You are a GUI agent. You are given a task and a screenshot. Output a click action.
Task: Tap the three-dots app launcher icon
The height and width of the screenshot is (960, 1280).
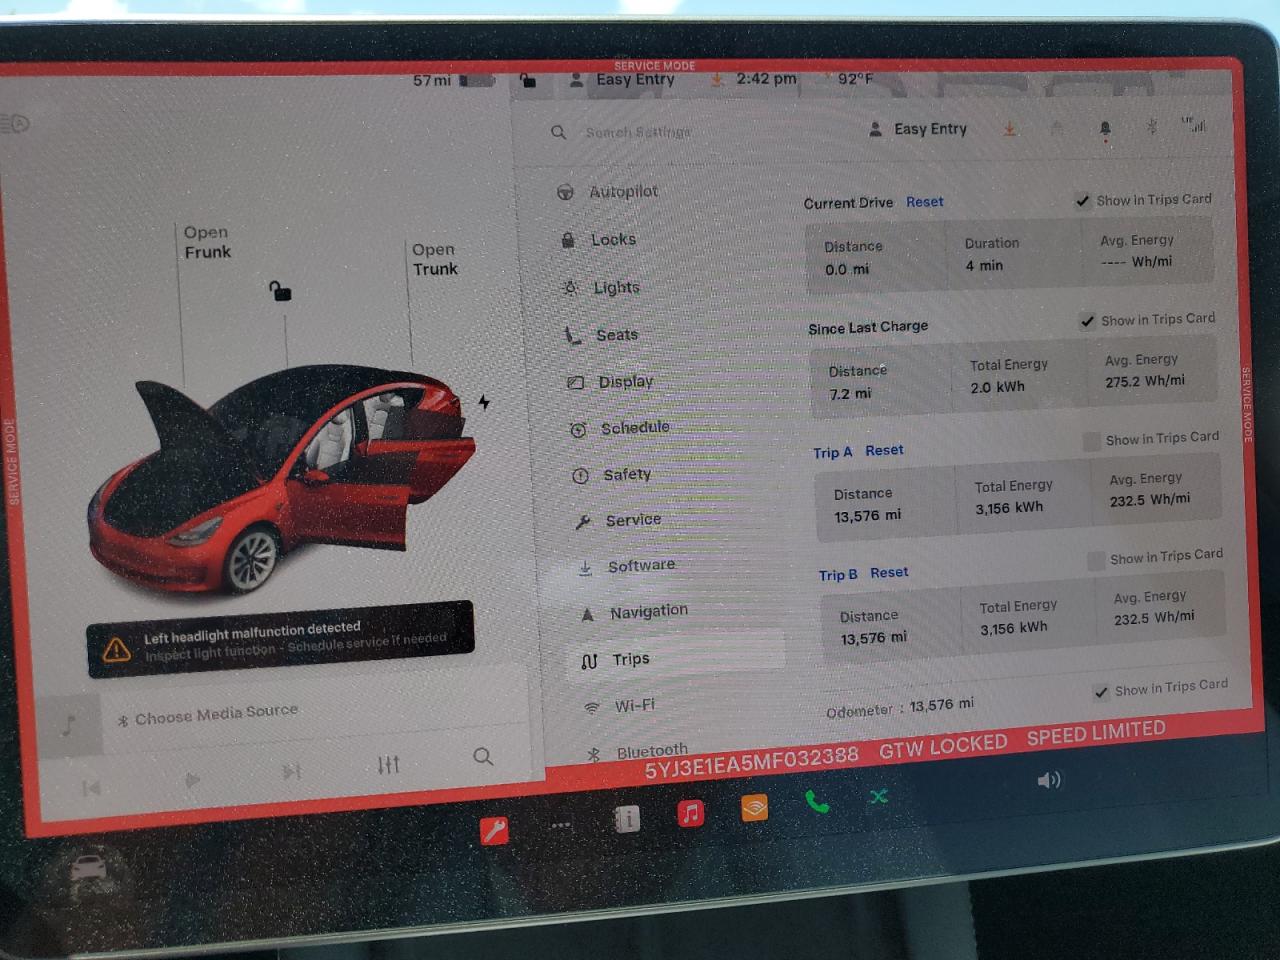560,825
